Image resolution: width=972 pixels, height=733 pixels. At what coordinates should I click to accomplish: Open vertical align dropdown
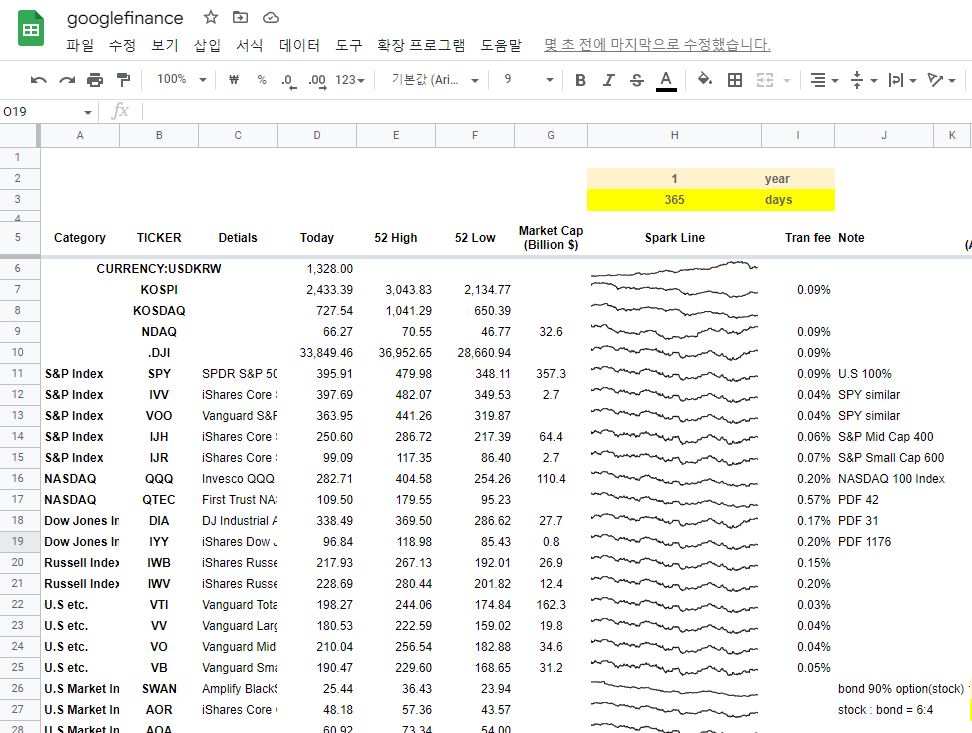864,80
